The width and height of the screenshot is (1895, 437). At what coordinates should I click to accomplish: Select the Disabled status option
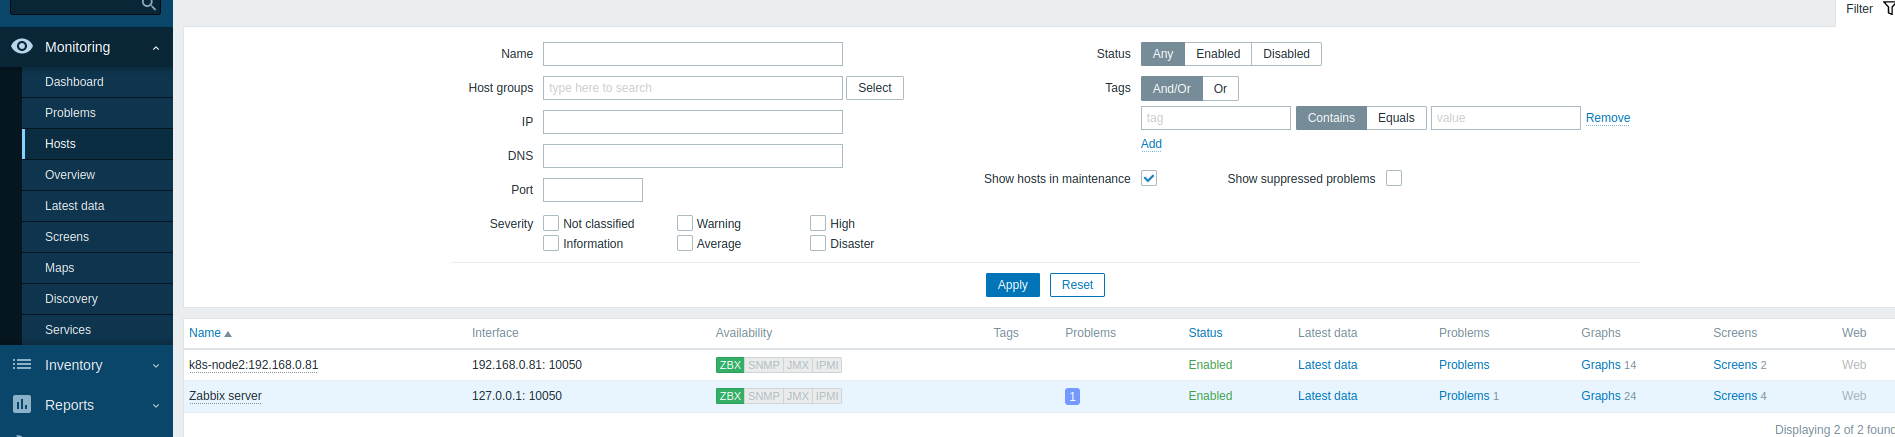(1285, 54)
